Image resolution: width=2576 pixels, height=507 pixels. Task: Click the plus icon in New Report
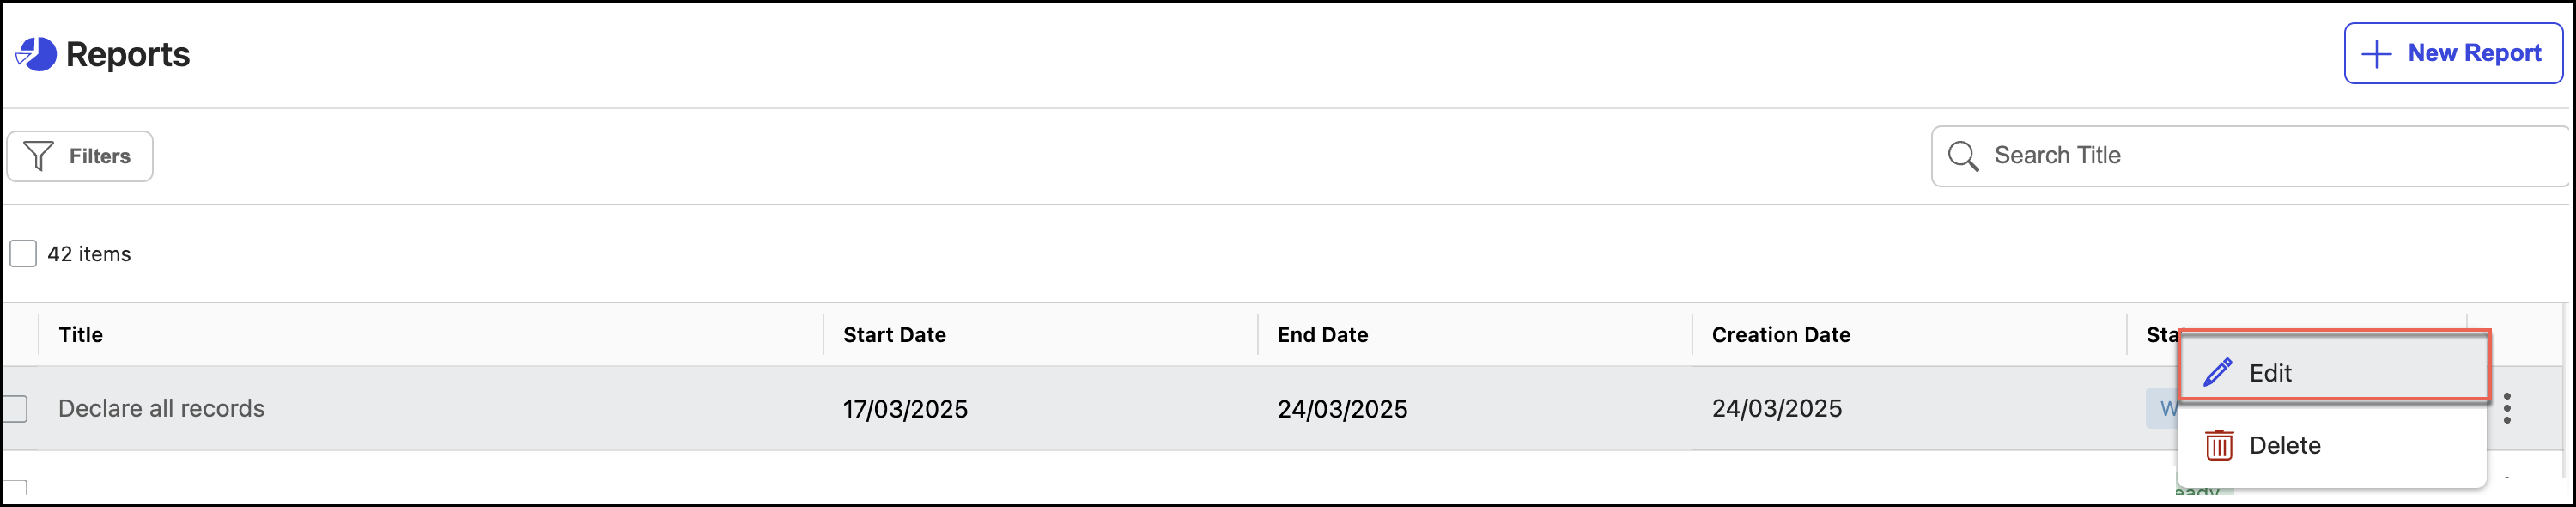(x=2376, y=54)
